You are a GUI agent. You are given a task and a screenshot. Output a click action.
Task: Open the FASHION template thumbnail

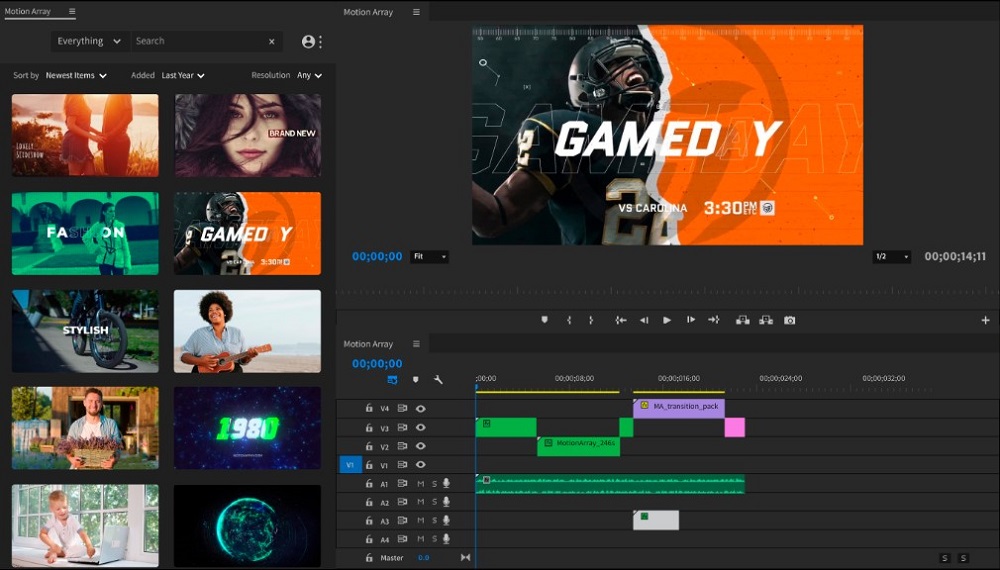pyautogui.click(x=85, y=233)
